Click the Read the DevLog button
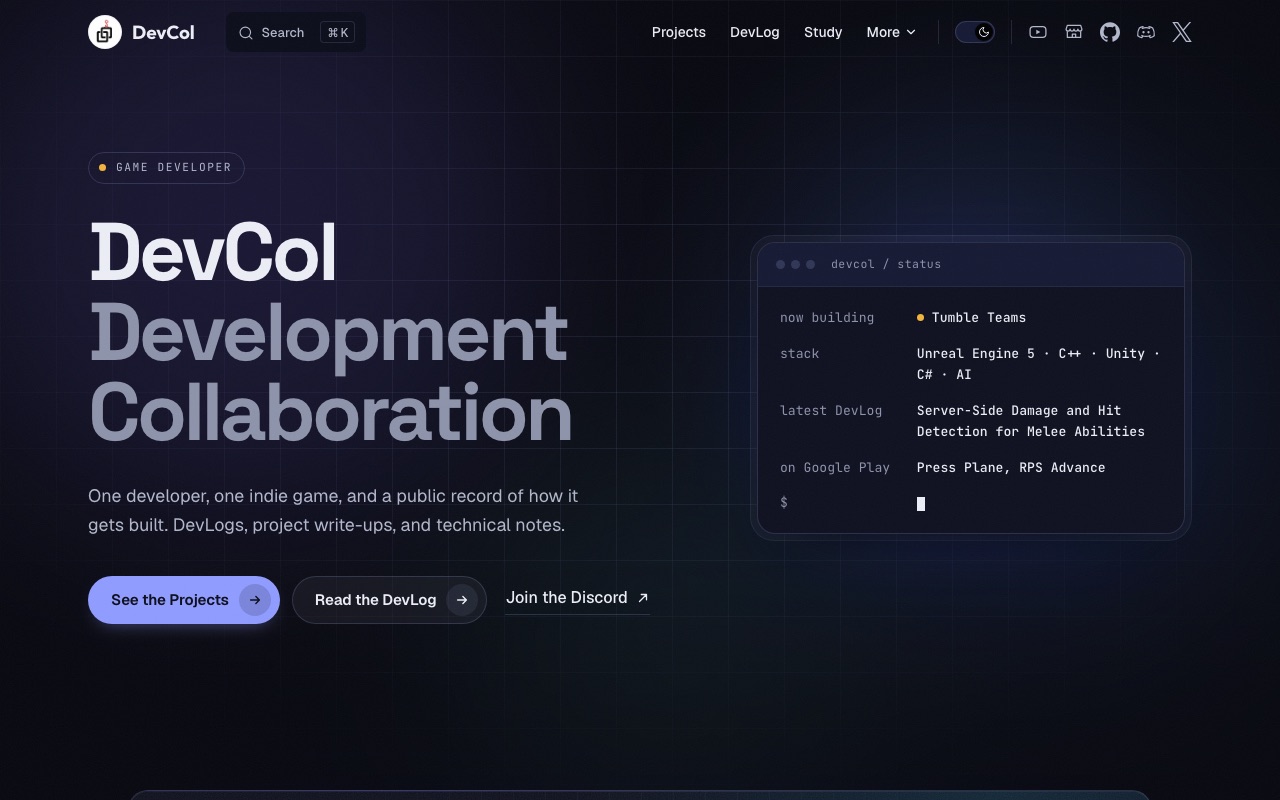This screenshot has width=1280, height=800. pyautogui.click(x=389, y=600)
